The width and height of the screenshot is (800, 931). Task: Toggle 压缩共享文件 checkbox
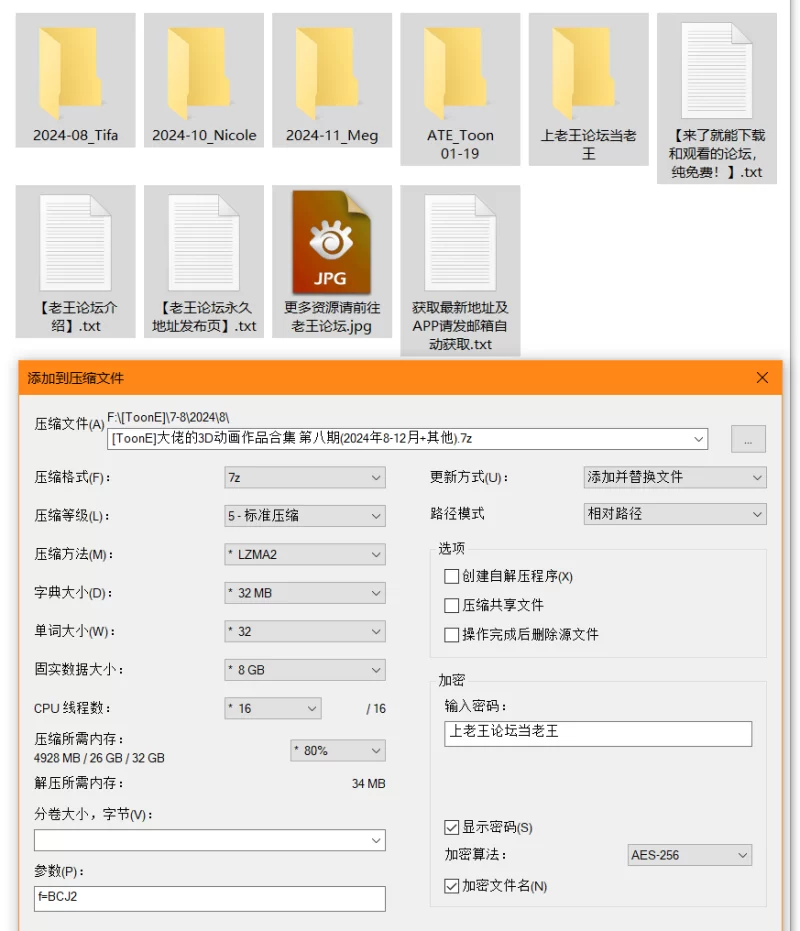(451, 605)
